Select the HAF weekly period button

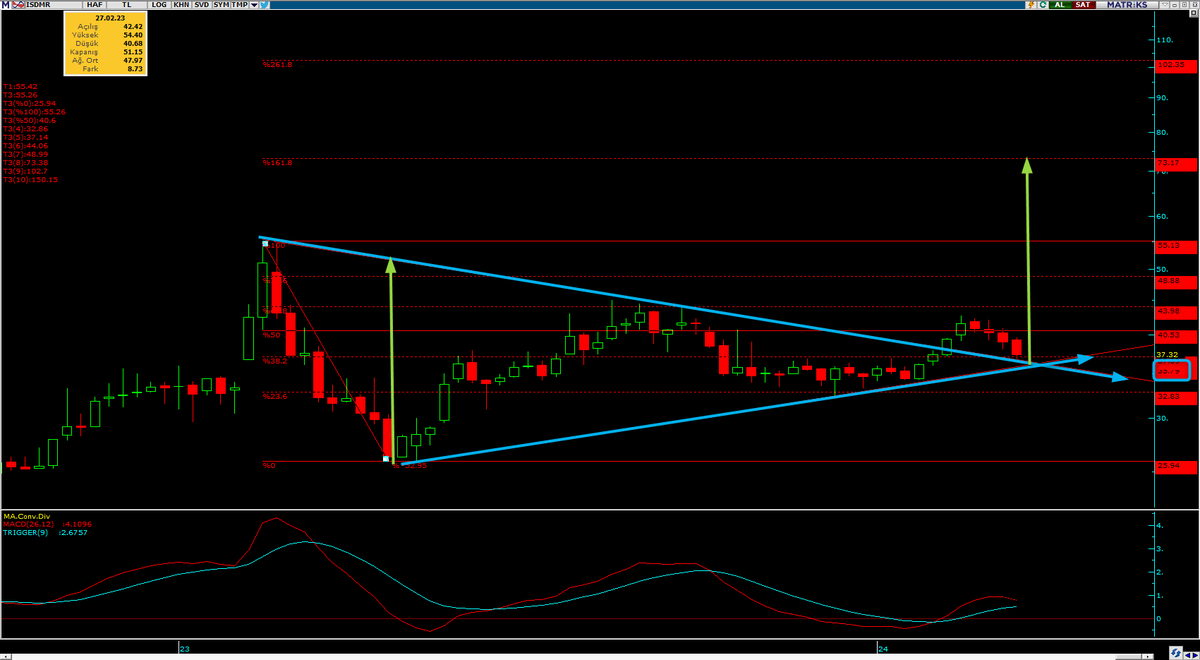click(95, 5)
